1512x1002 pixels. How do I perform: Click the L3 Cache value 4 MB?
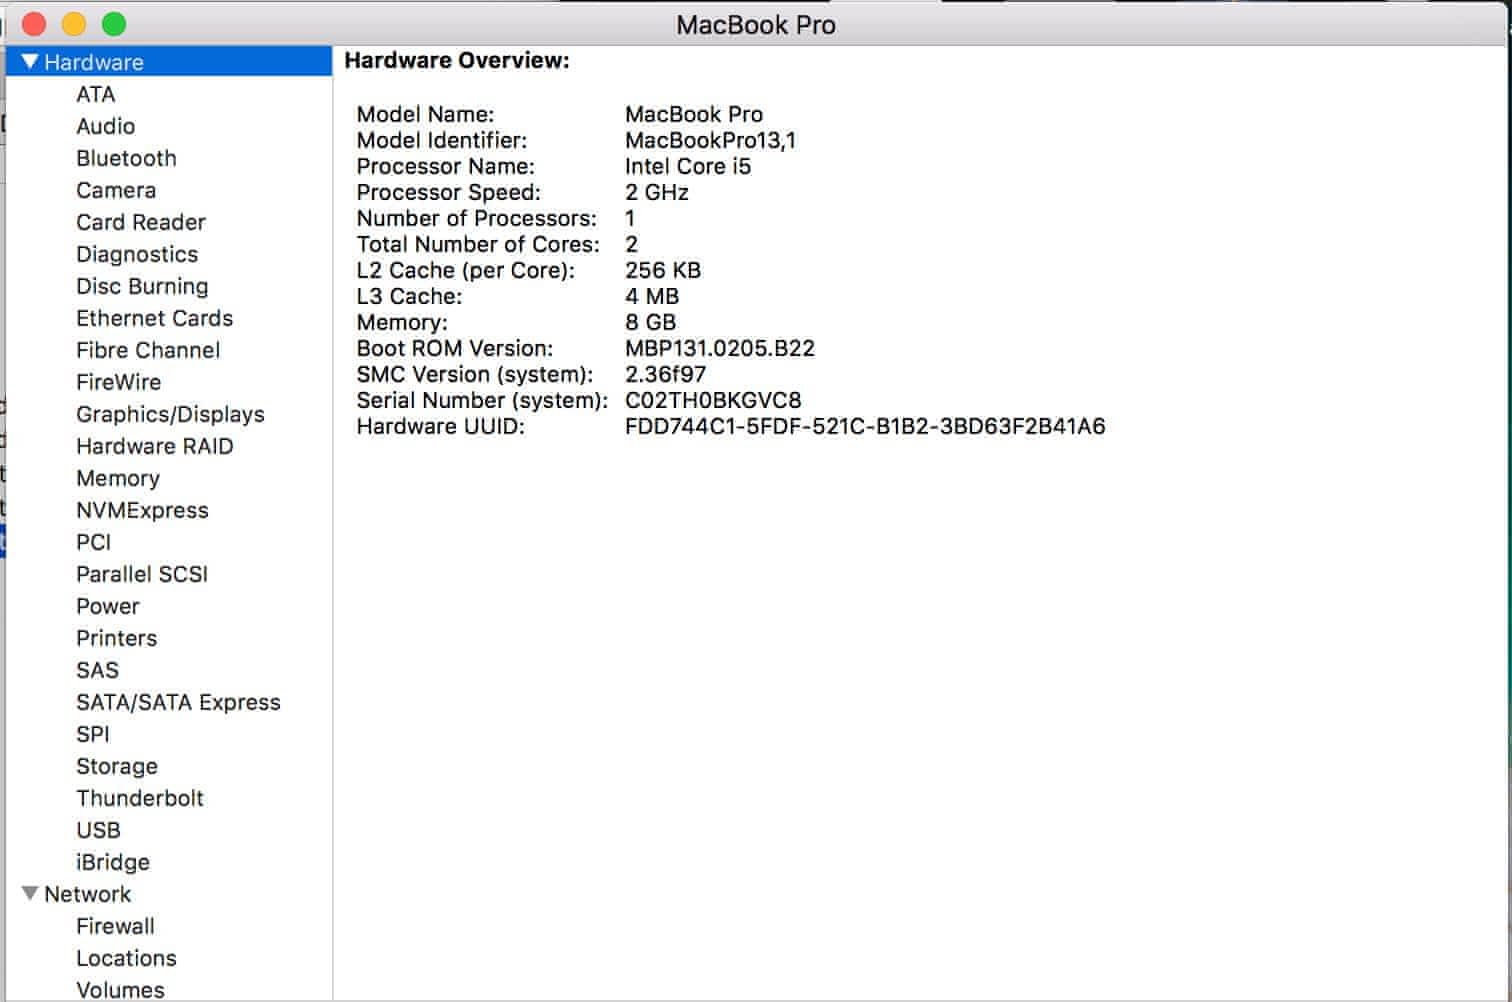pos(652,296)
